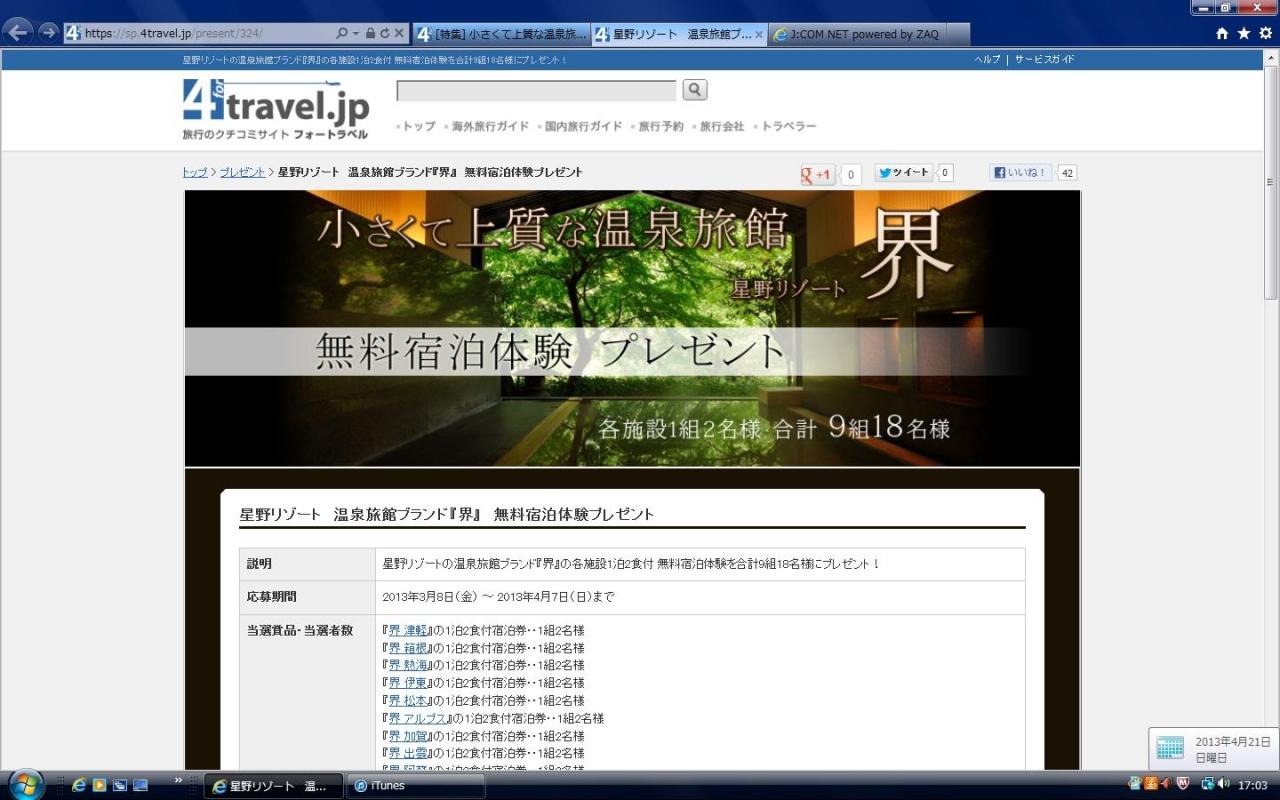Open the トラベラー navigation item

click(789, 126)
